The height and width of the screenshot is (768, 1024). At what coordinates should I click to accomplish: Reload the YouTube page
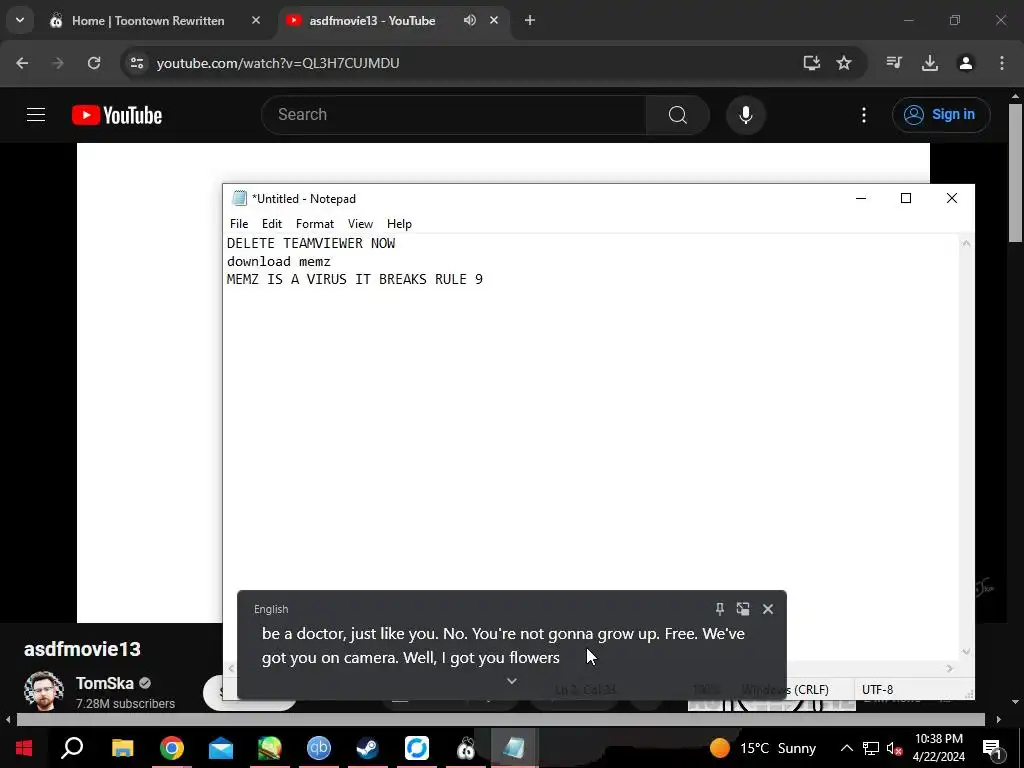click(94, 63)
